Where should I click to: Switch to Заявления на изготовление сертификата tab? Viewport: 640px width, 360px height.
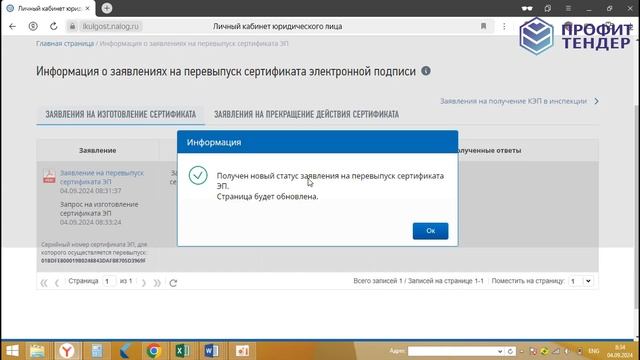120,114
